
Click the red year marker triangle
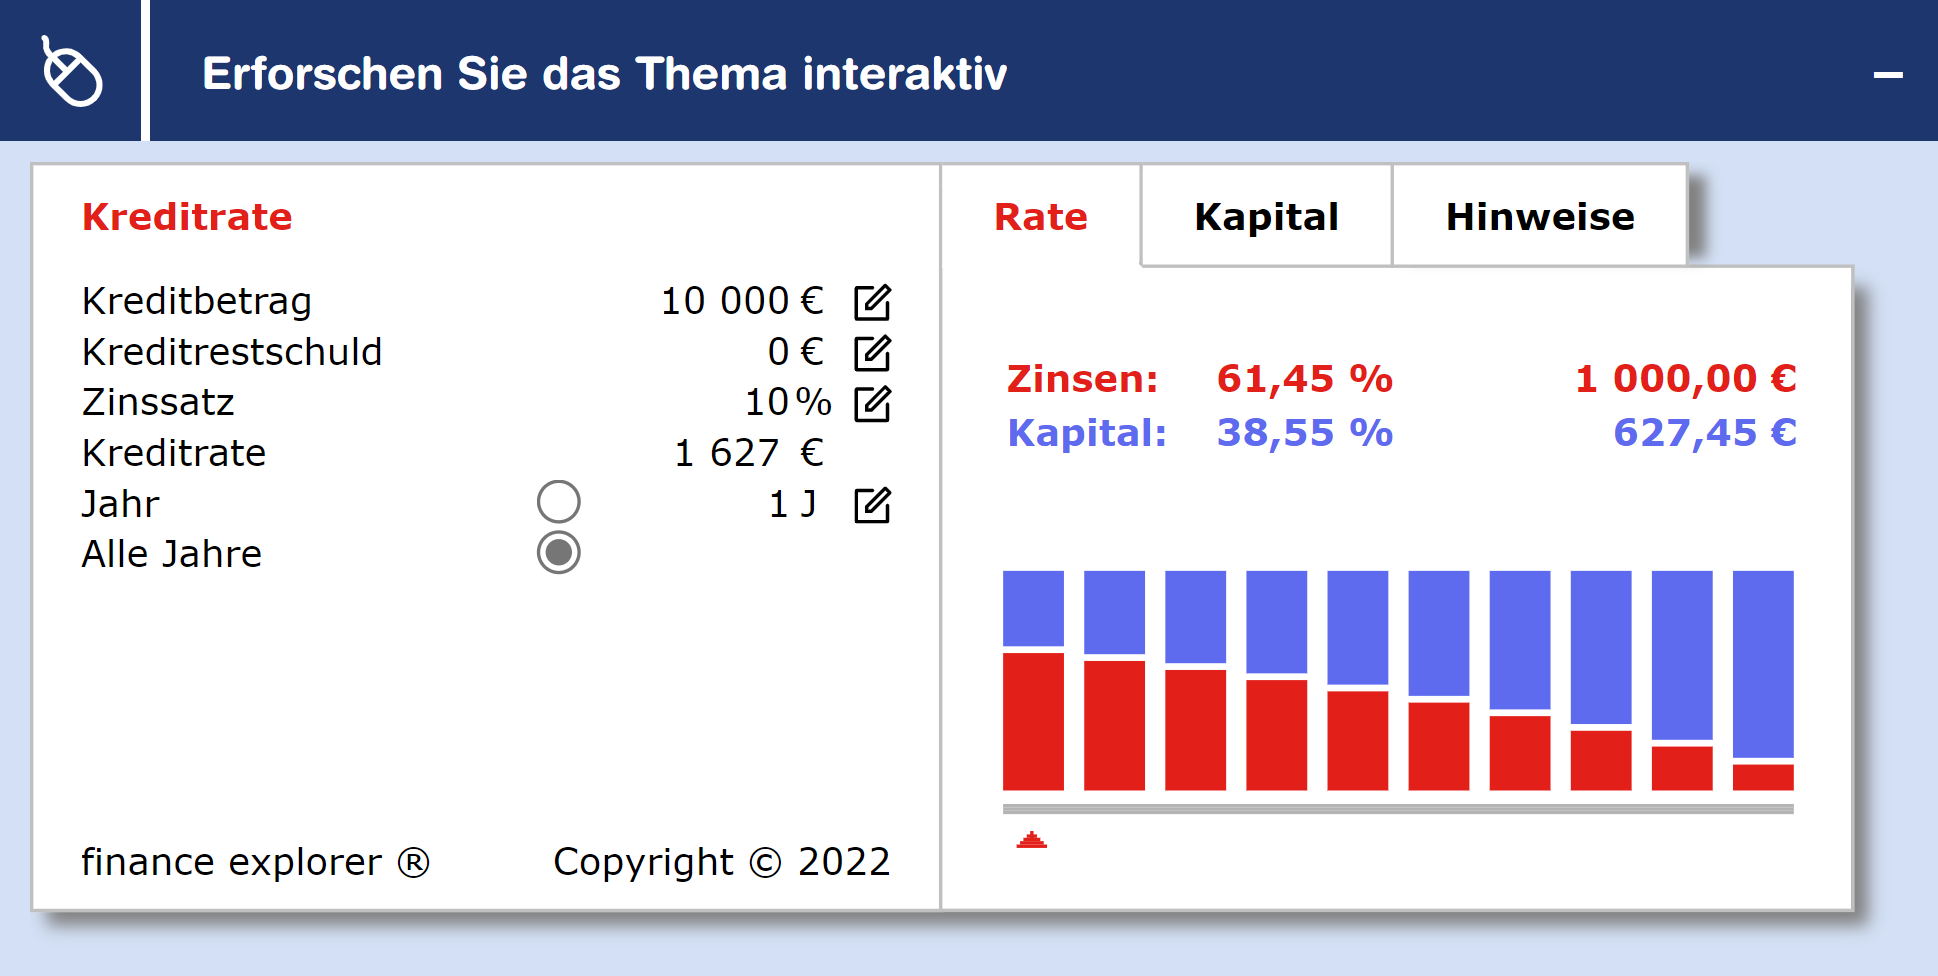coord(1032,840)
